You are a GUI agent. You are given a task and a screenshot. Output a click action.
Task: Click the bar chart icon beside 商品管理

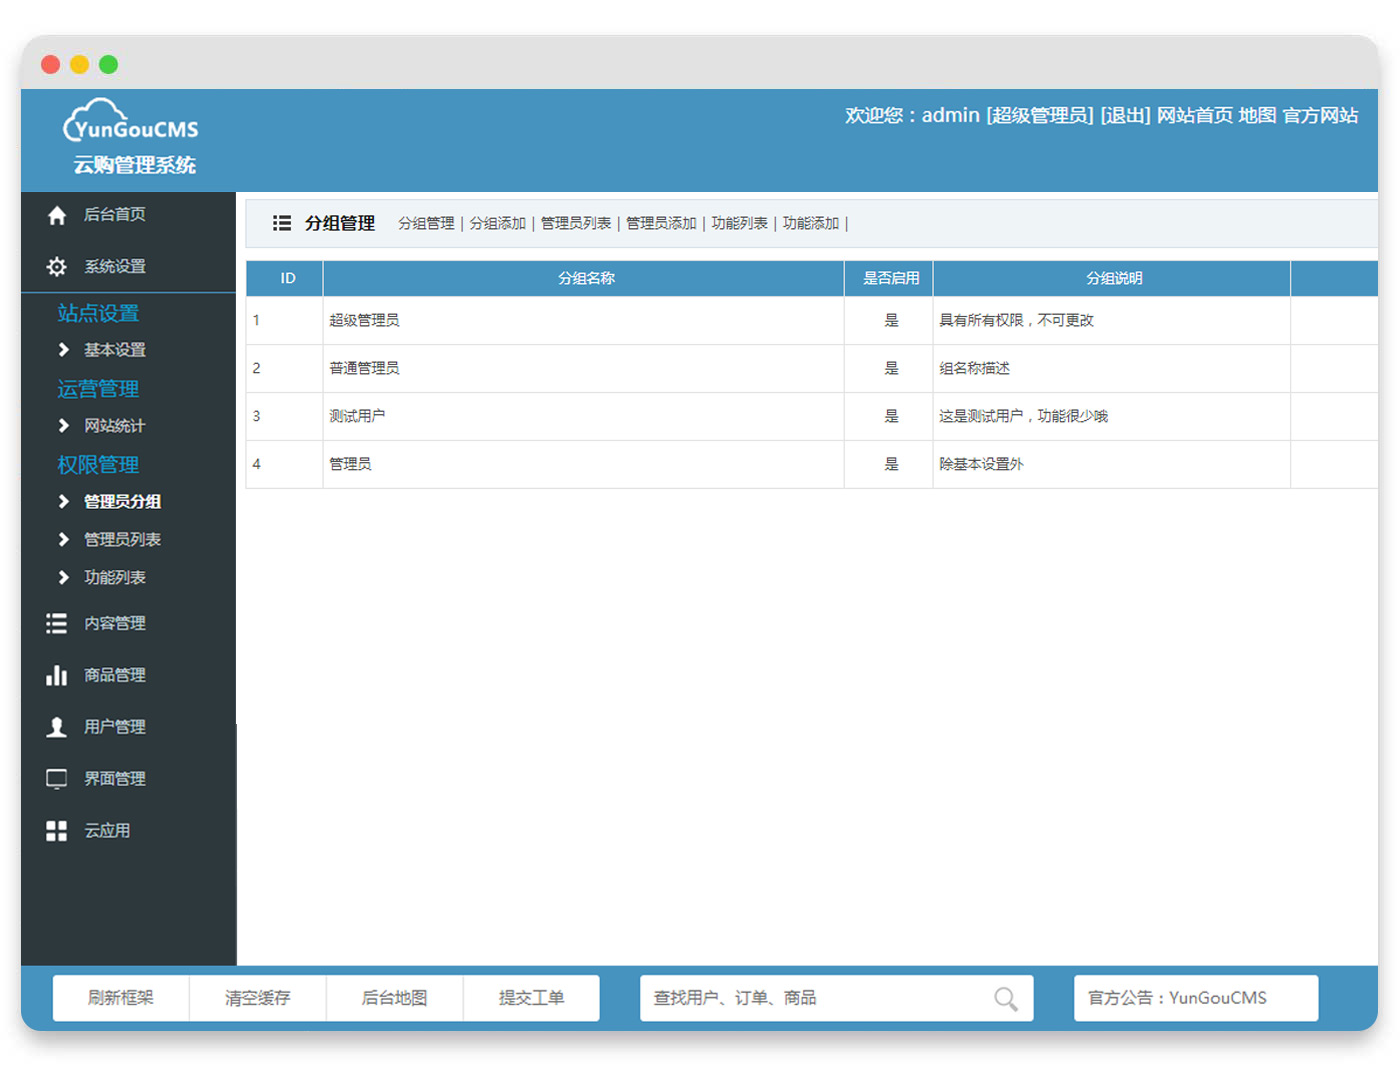[57, 676]
